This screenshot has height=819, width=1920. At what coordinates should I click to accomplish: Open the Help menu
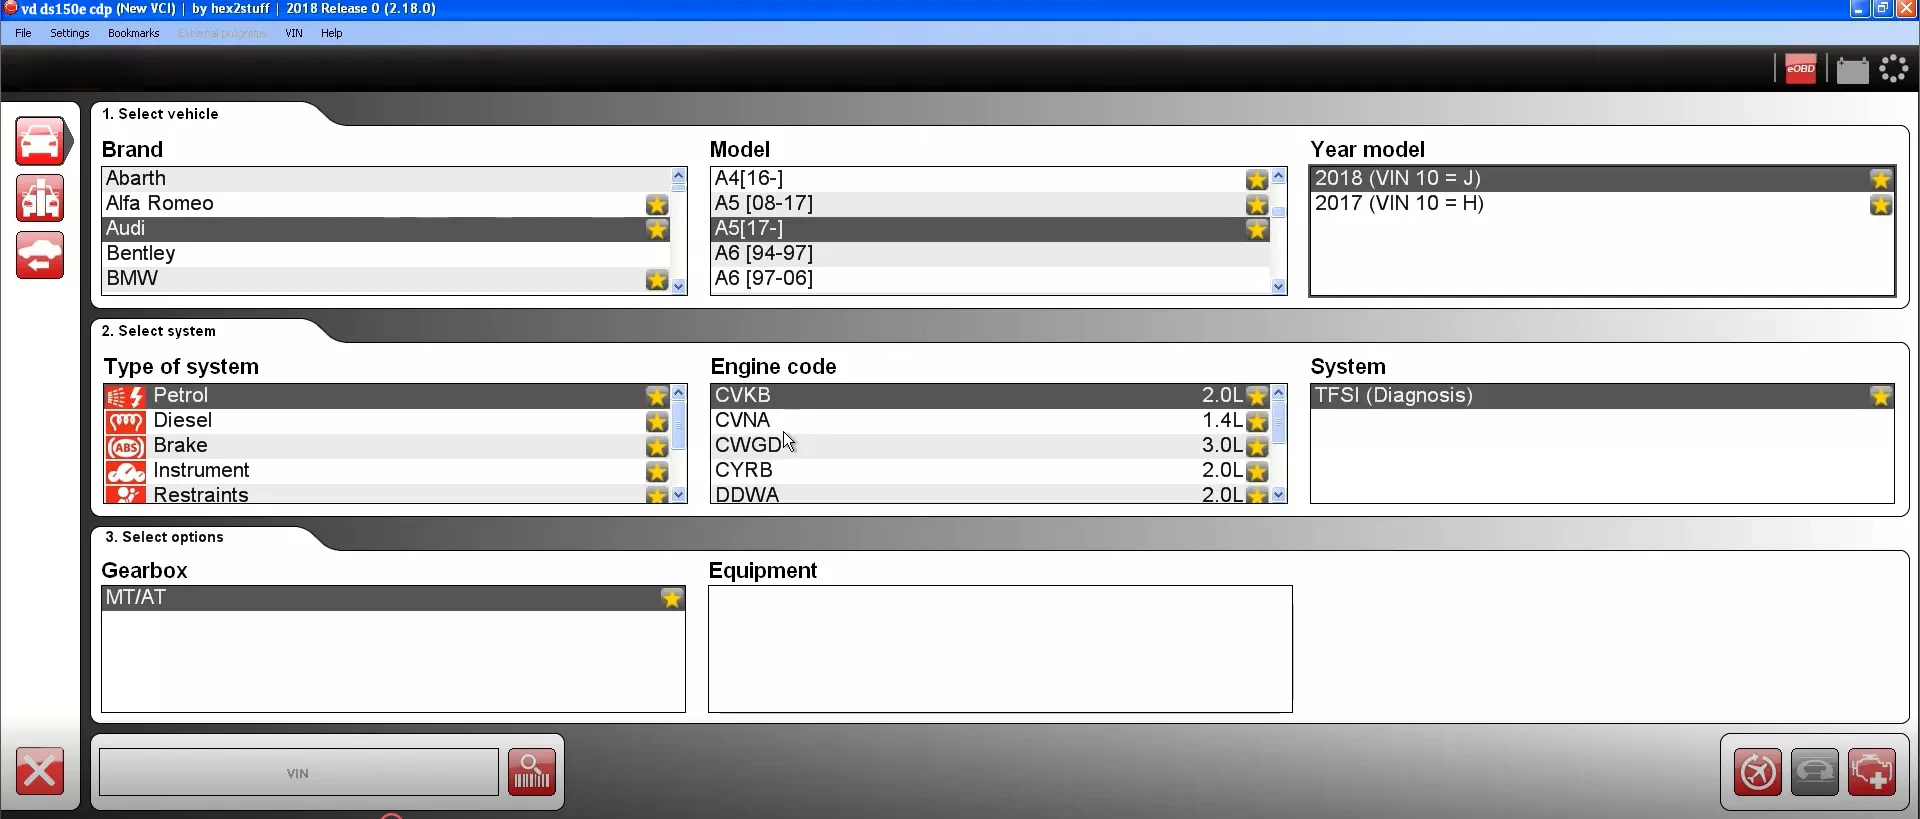pyautogui.click(x=332, y=33)
